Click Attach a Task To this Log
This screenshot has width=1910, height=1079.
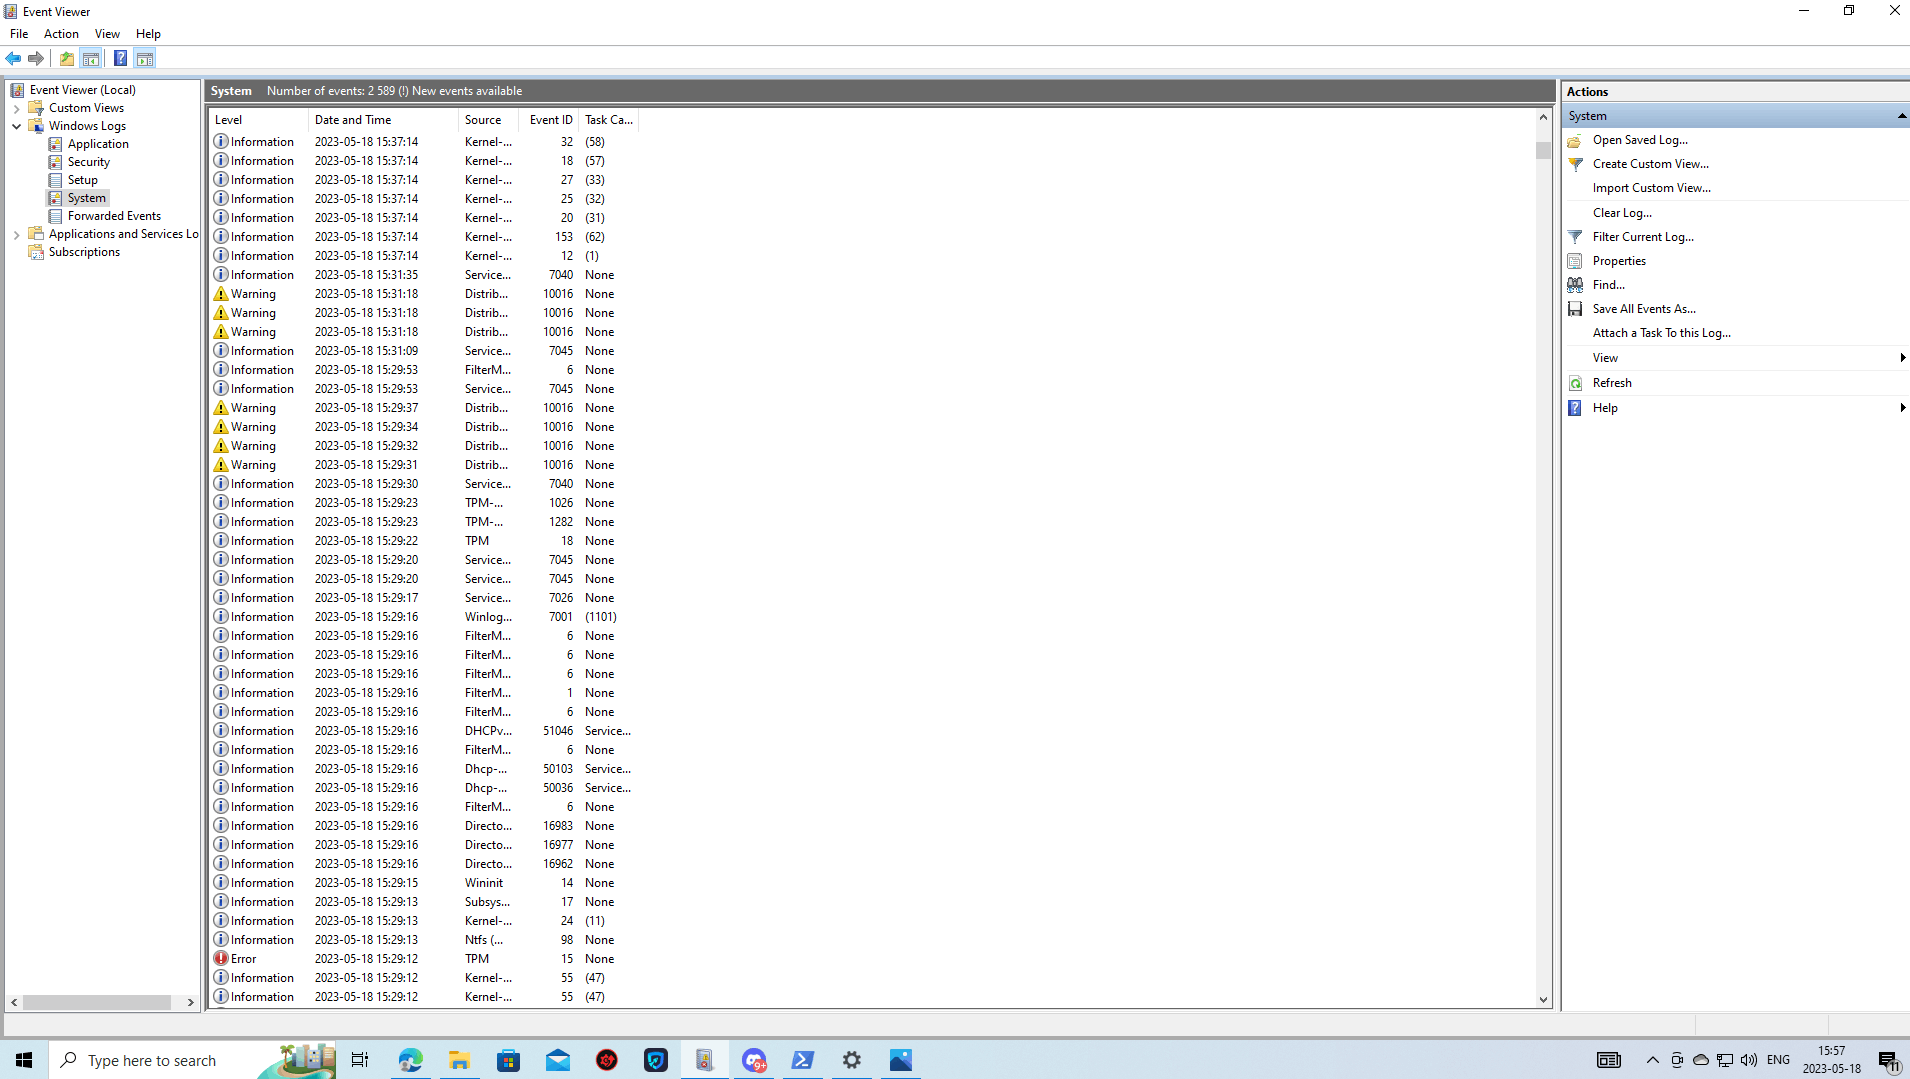pos(1661,333)
